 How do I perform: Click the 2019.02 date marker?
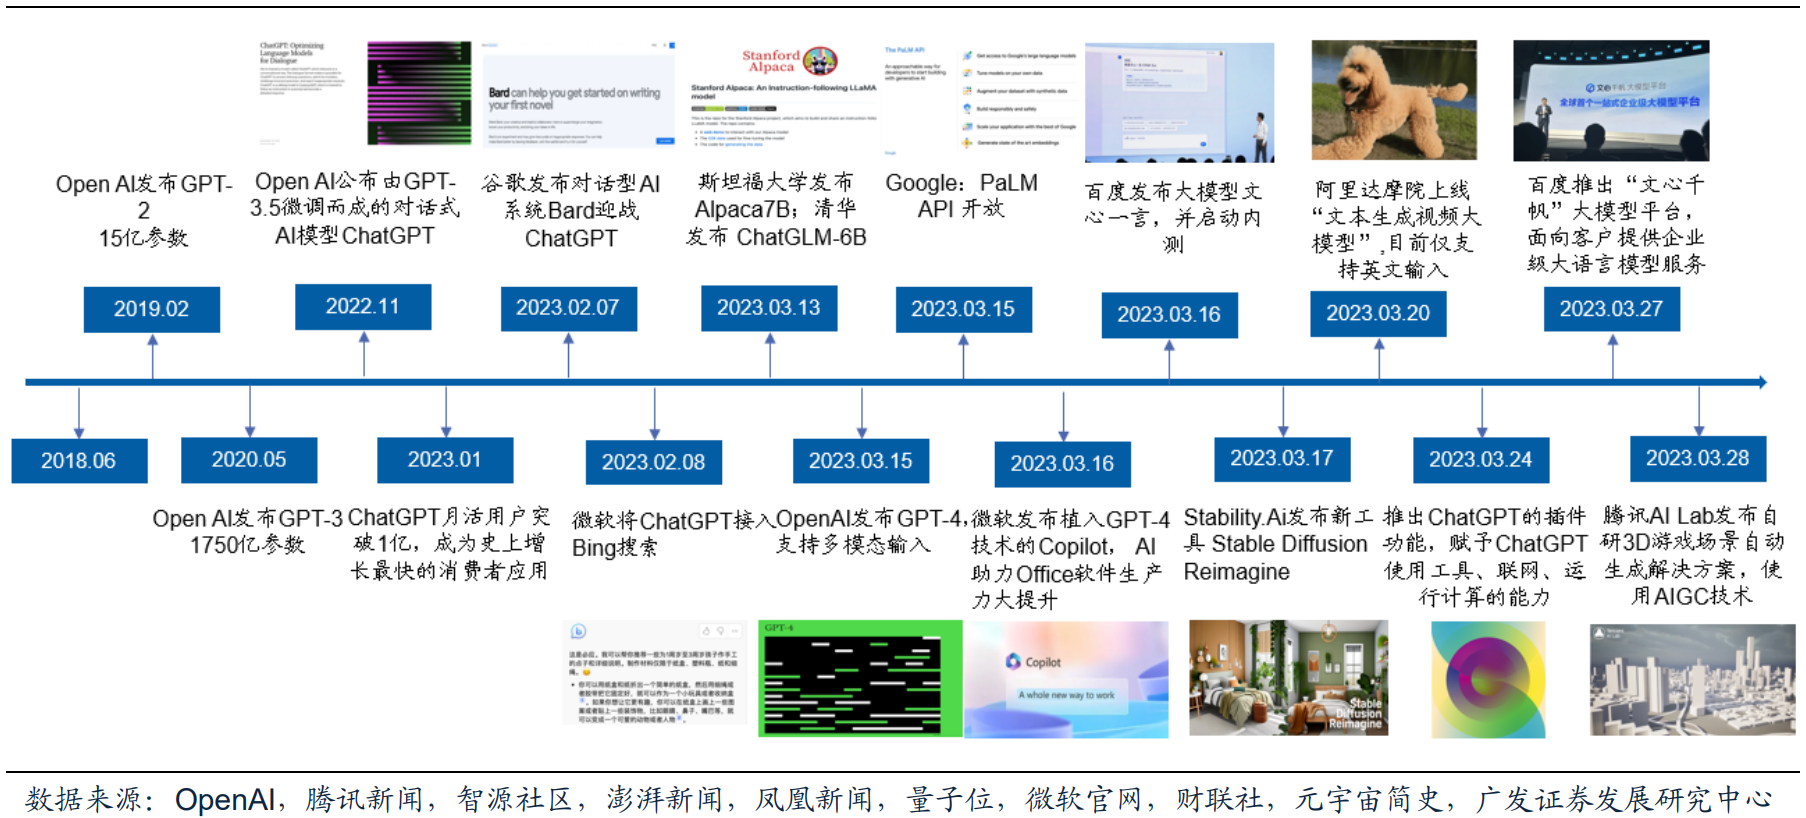(x=151, y=309)
